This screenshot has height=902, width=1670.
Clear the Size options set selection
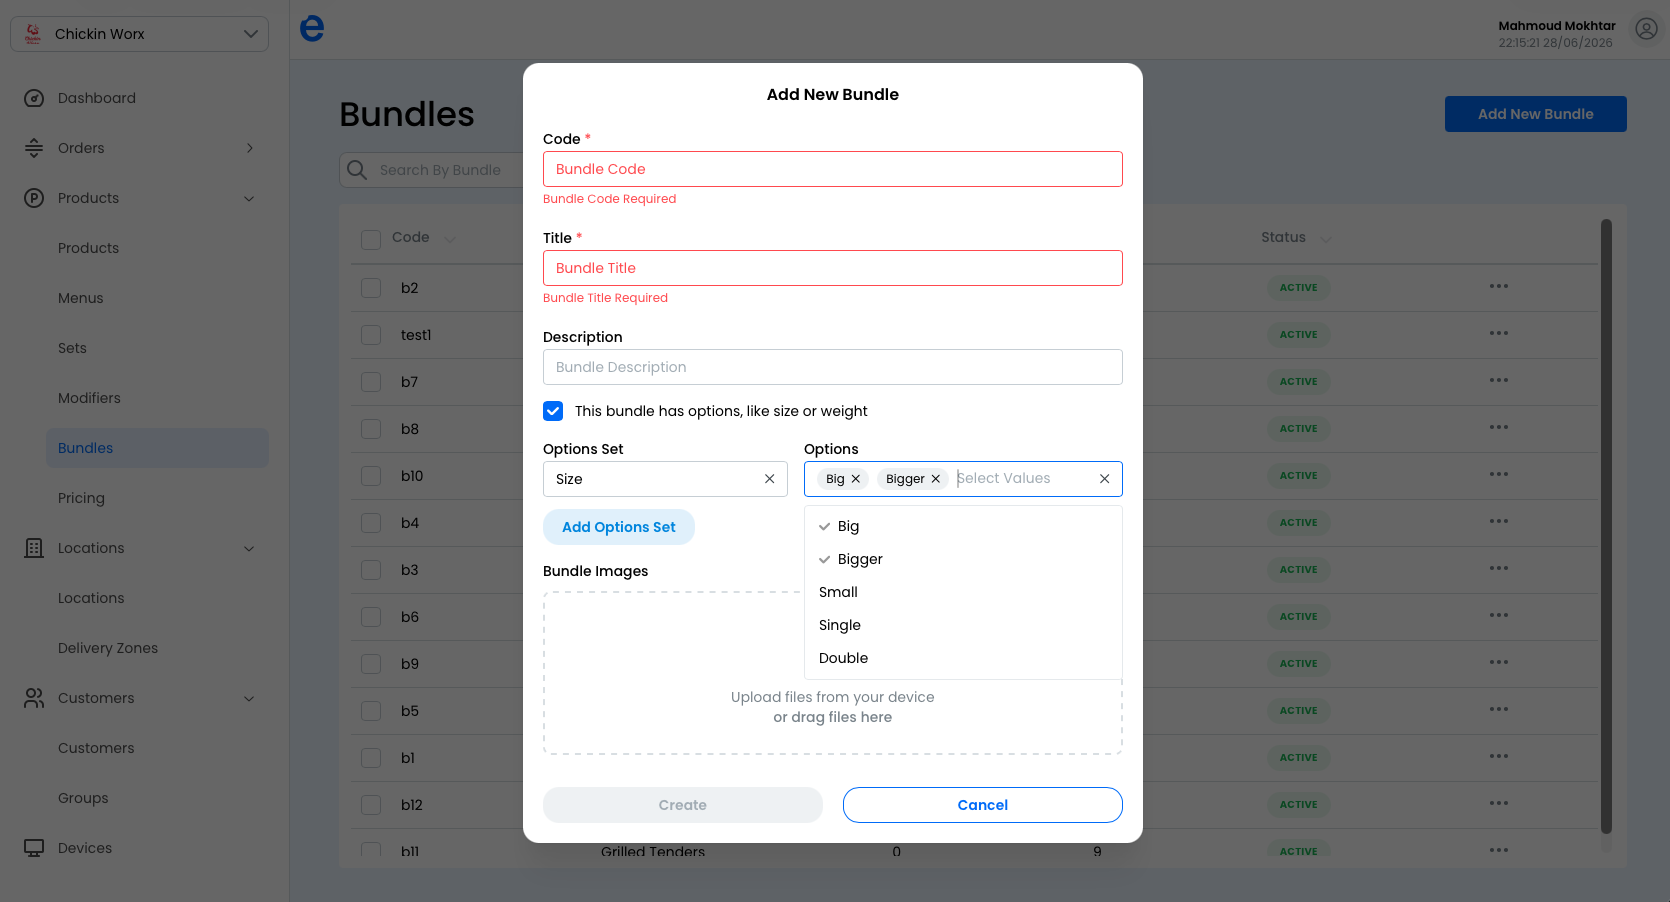(x=770, y=479)
